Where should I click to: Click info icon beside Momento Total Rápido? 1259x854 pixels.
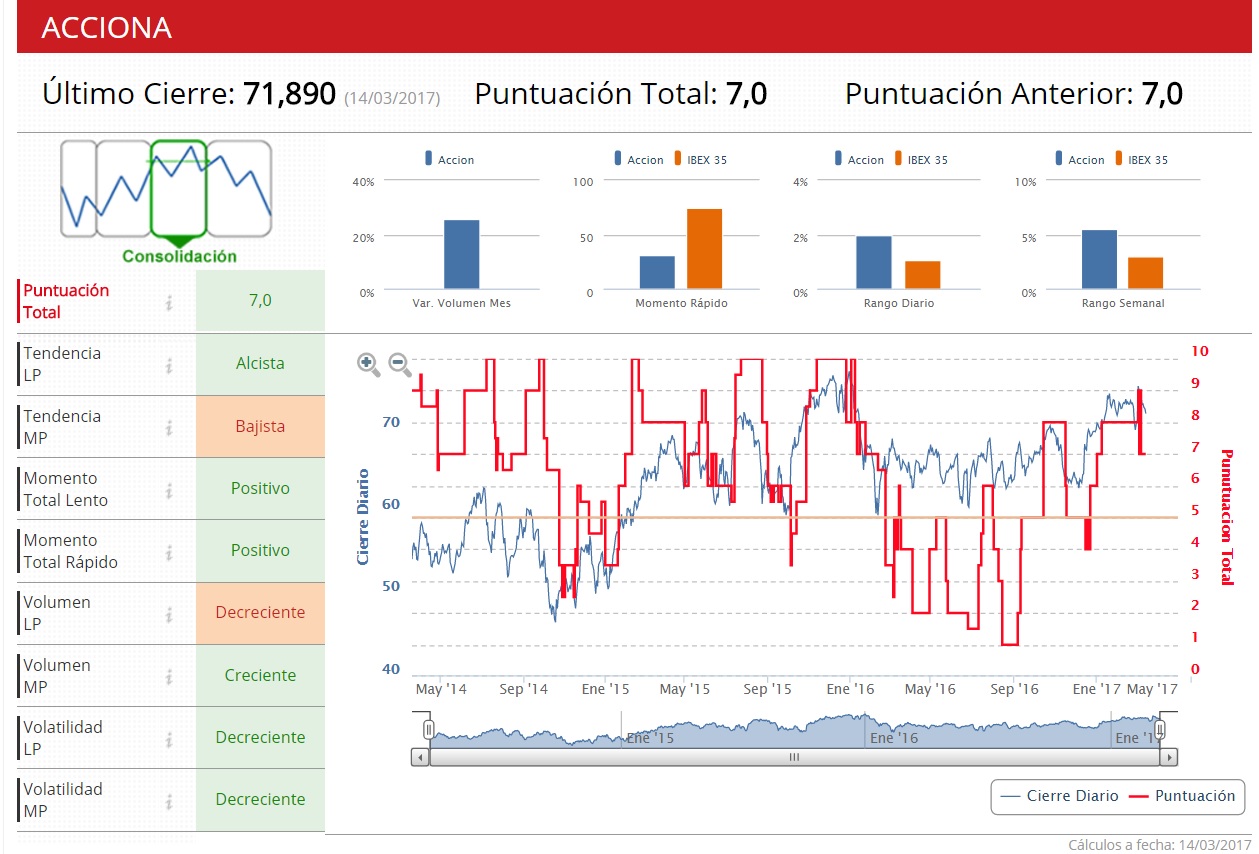click(x=169, y=551)
